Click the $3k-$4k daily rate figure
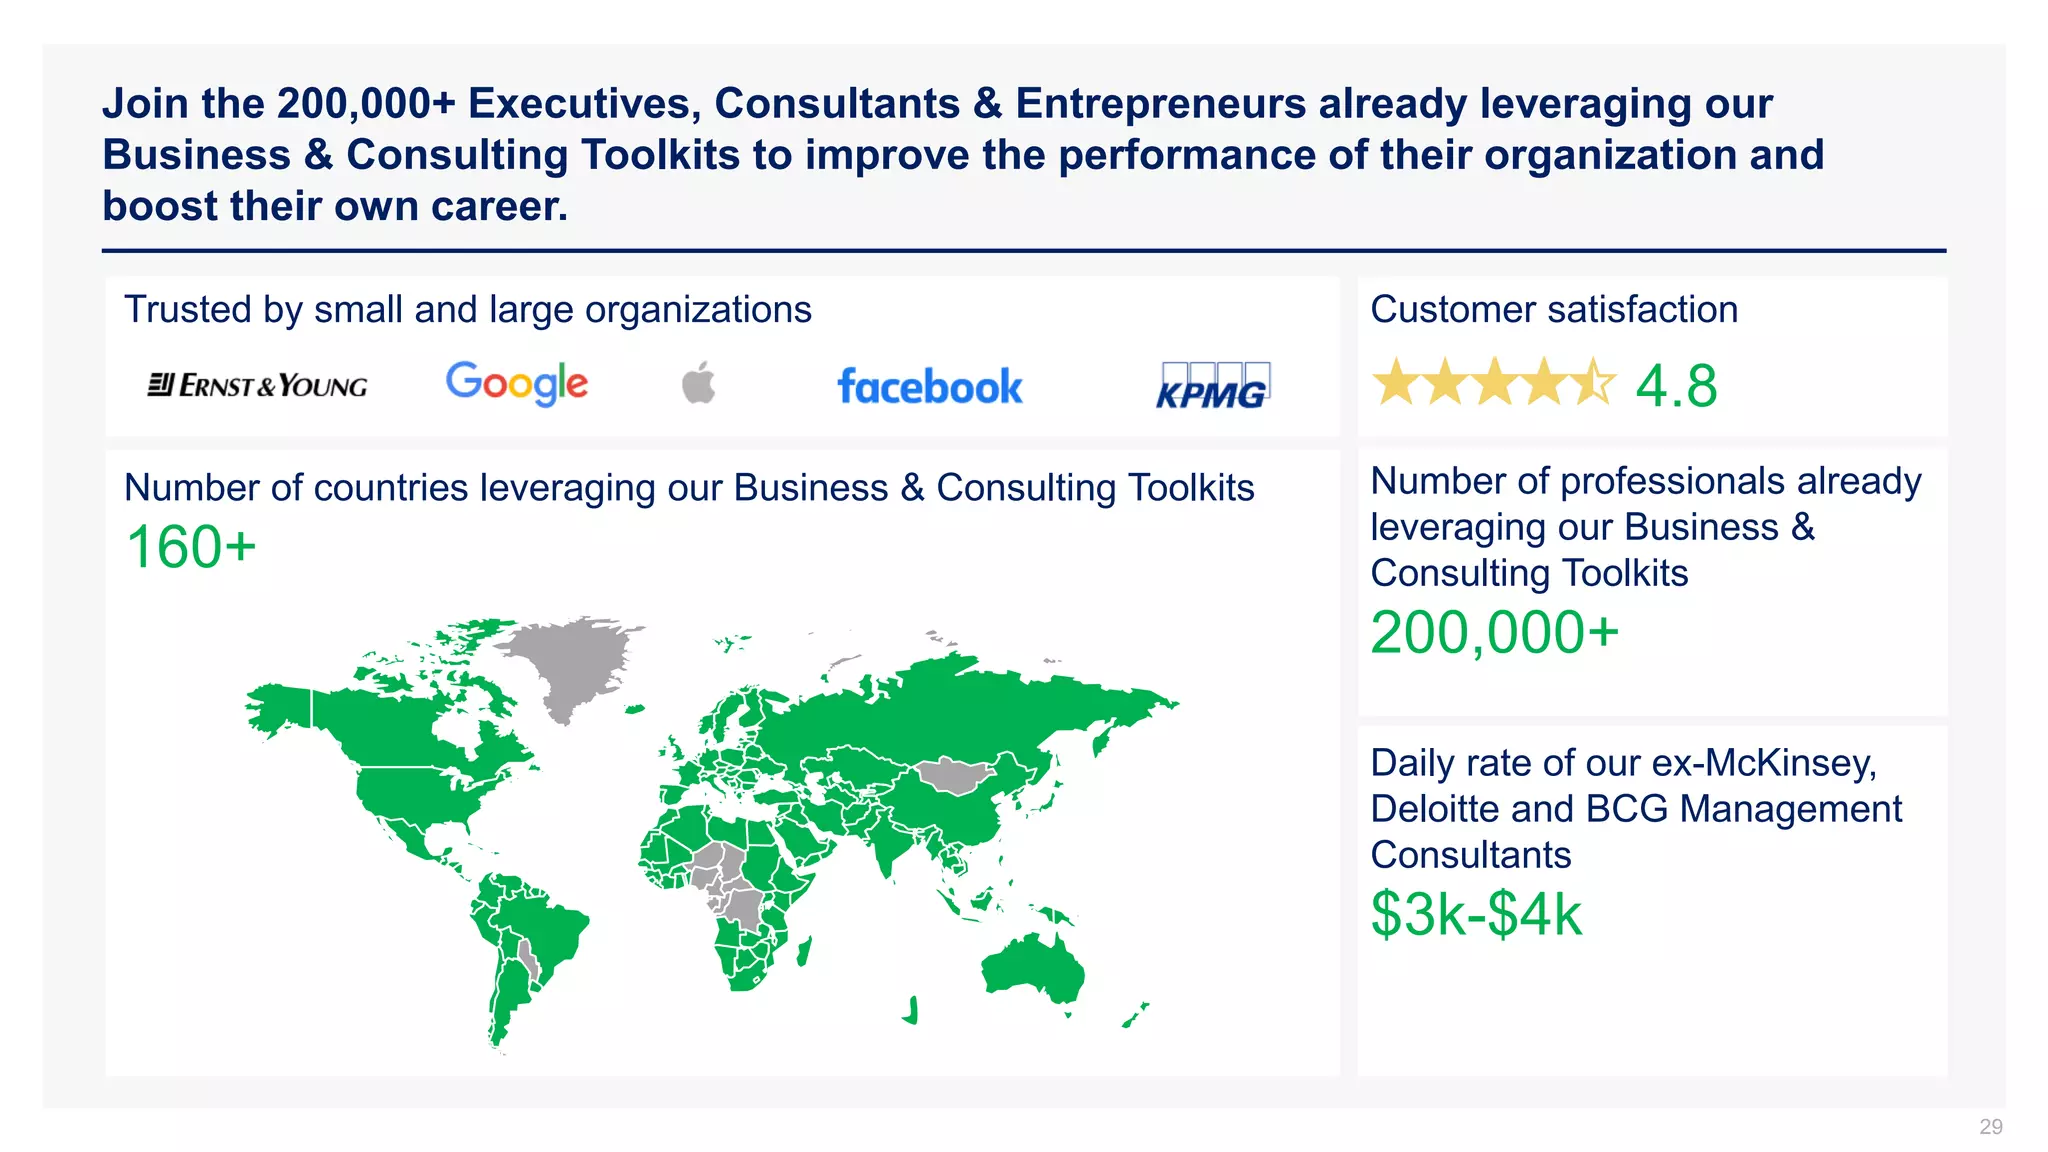The width and height of the screenshot is (2048, 1152). [x=1476, y=915]
